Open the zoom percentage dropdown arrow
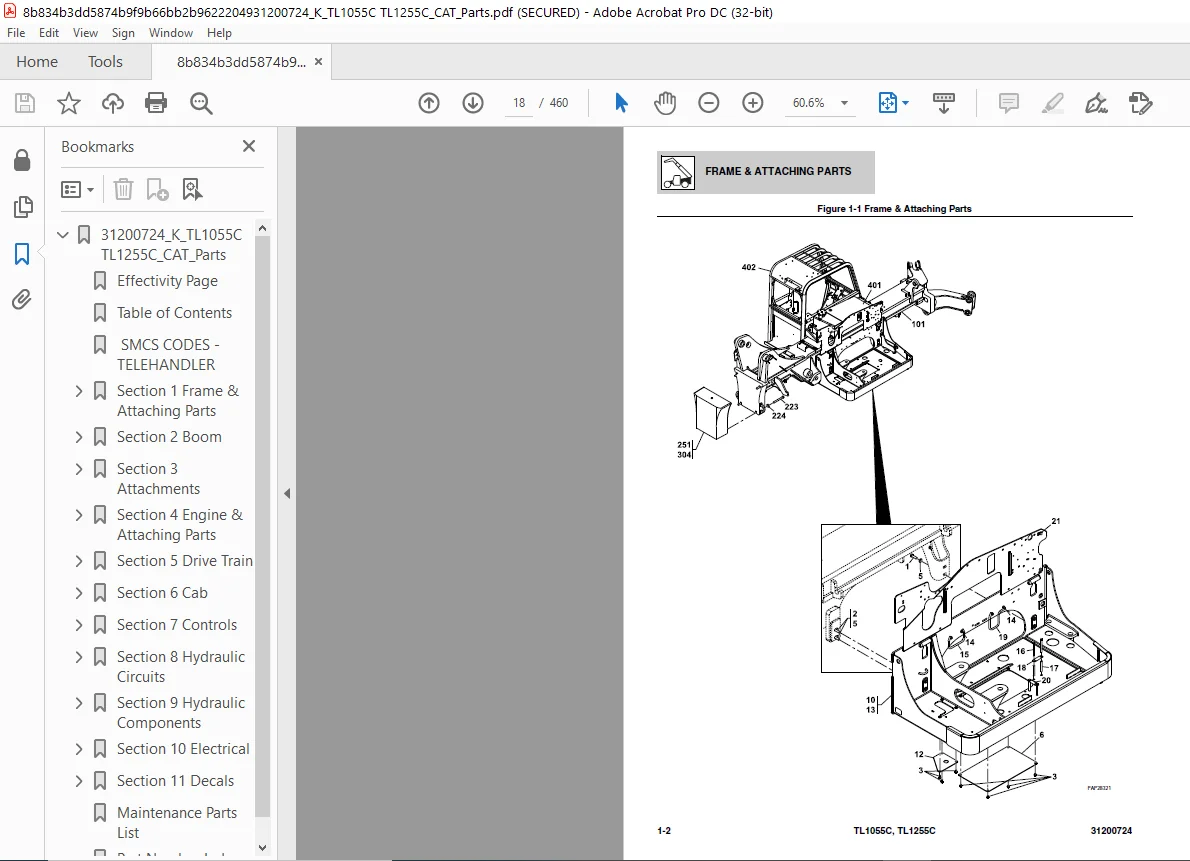1190x861 pixels. pos(844,102)
